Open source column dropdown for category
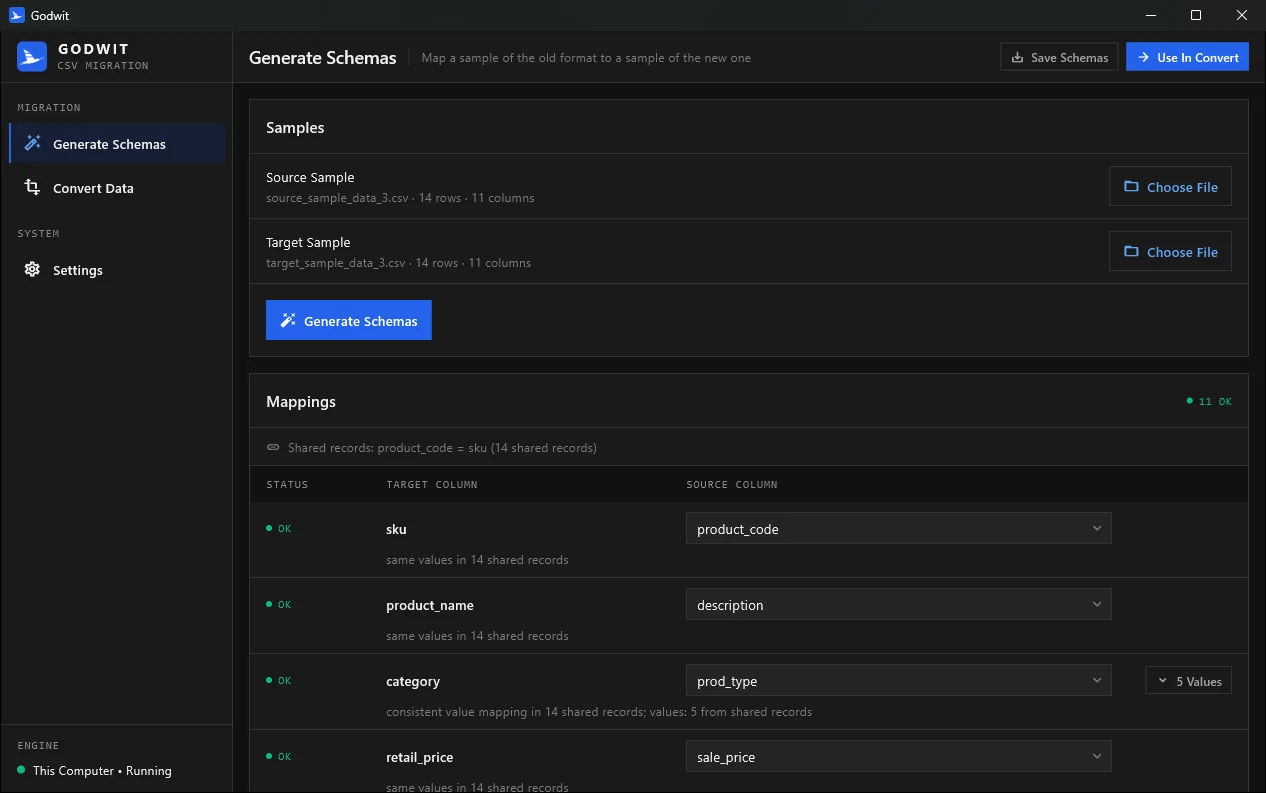This screenshot has width=1266, height=793. point(898,681)
